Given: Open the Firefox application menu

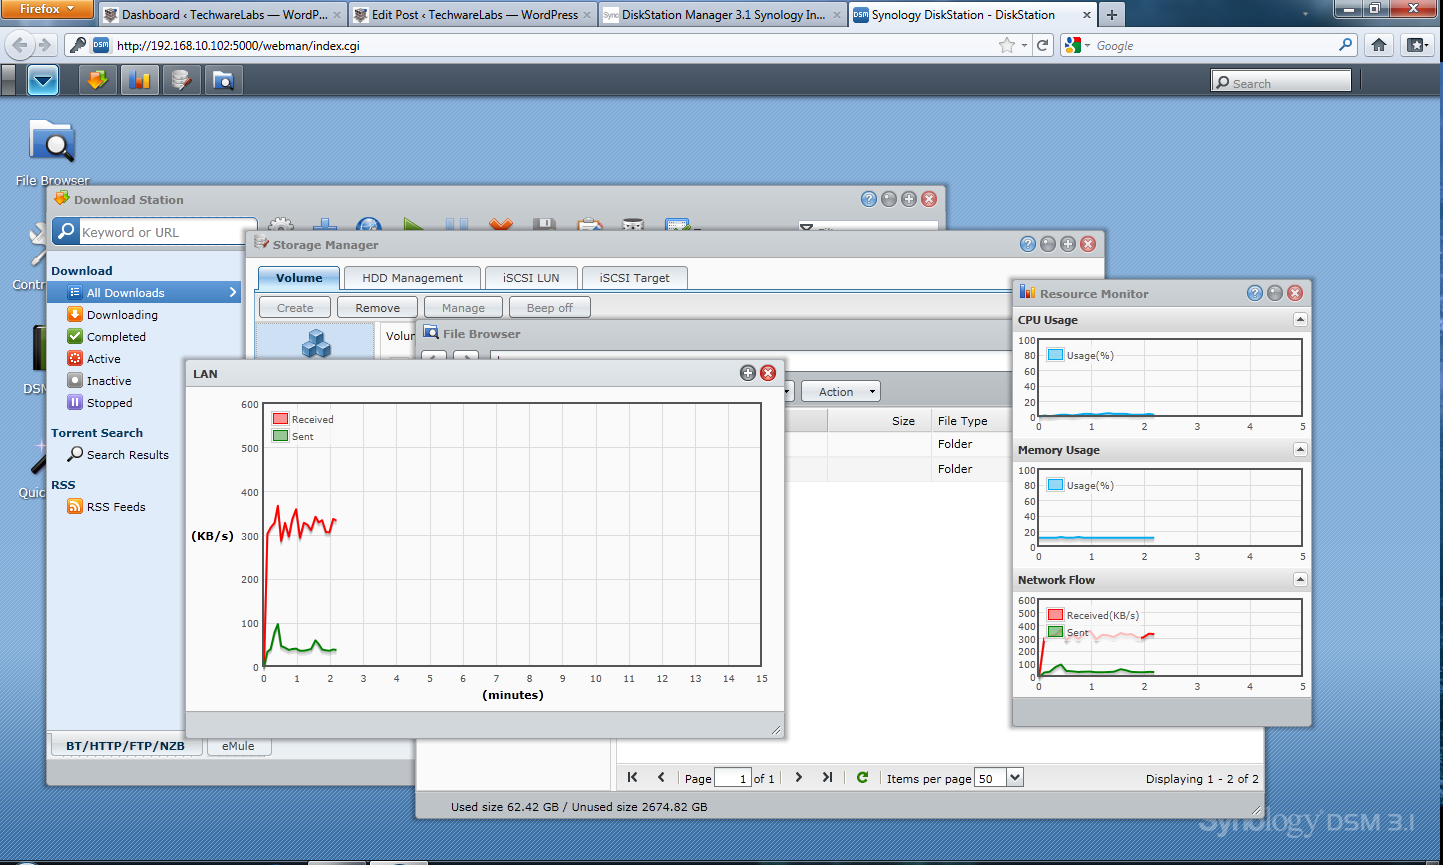Looking at the screenshot, I should (x=47, y=9).
